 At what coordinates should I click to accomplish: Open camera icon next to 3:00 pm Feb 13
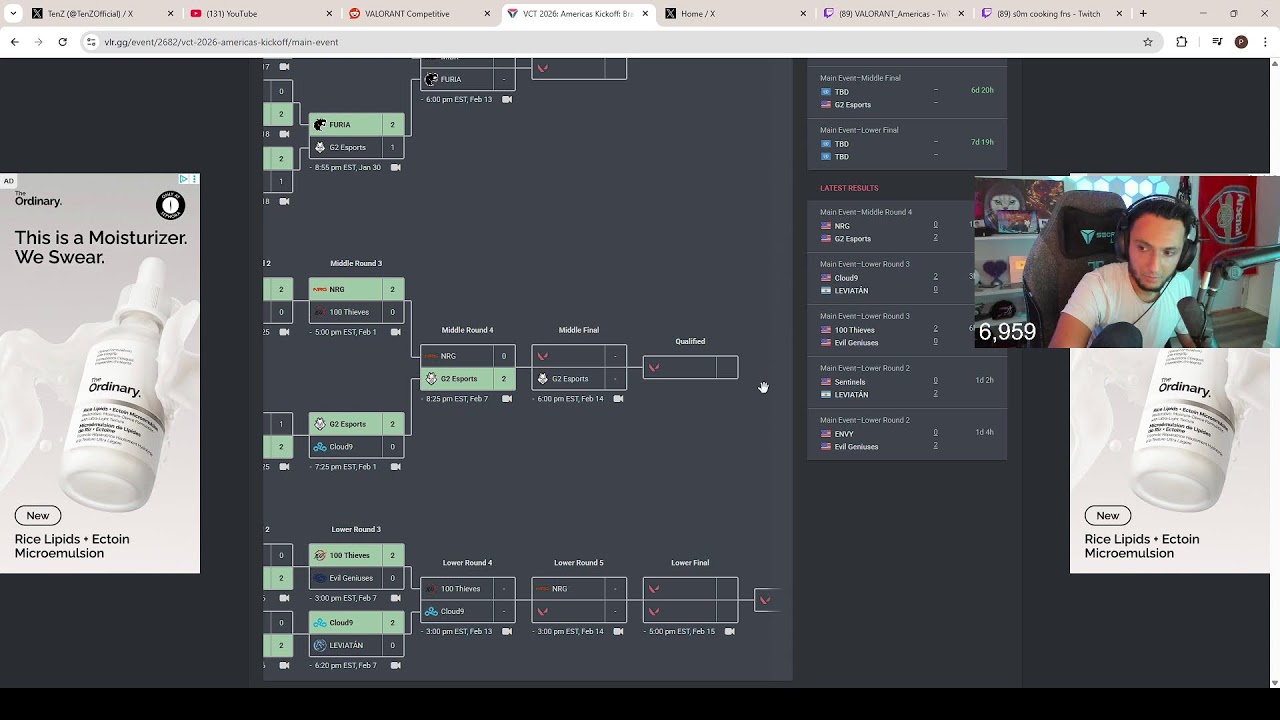(507, 631)
